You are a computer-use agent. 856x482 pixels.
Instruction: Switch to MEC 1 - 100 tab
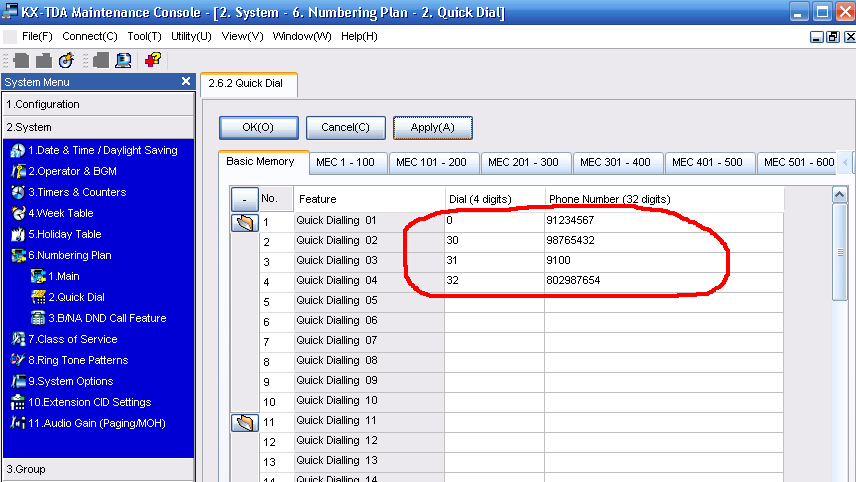(x=346, y=163)
